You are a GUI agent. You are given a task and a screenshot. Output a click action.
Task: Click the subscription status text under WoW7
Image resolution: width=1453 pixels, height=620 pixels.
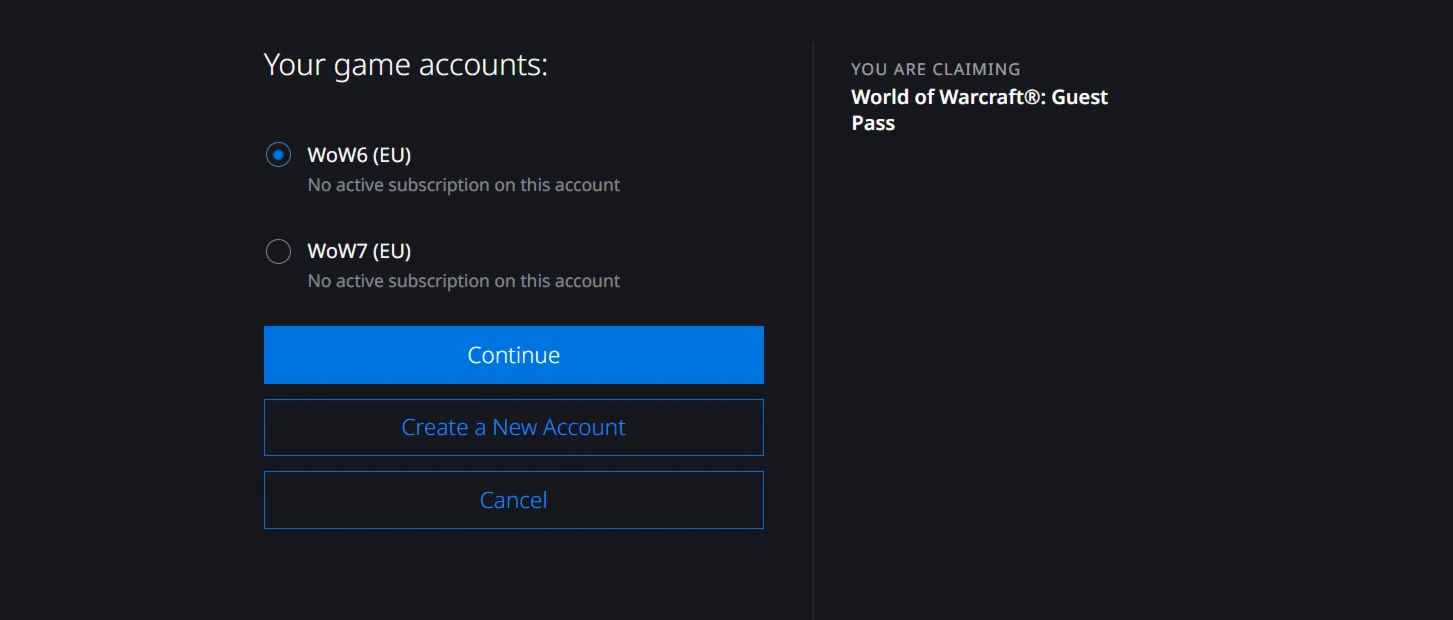pyautogui.click(x=463, y=281)
